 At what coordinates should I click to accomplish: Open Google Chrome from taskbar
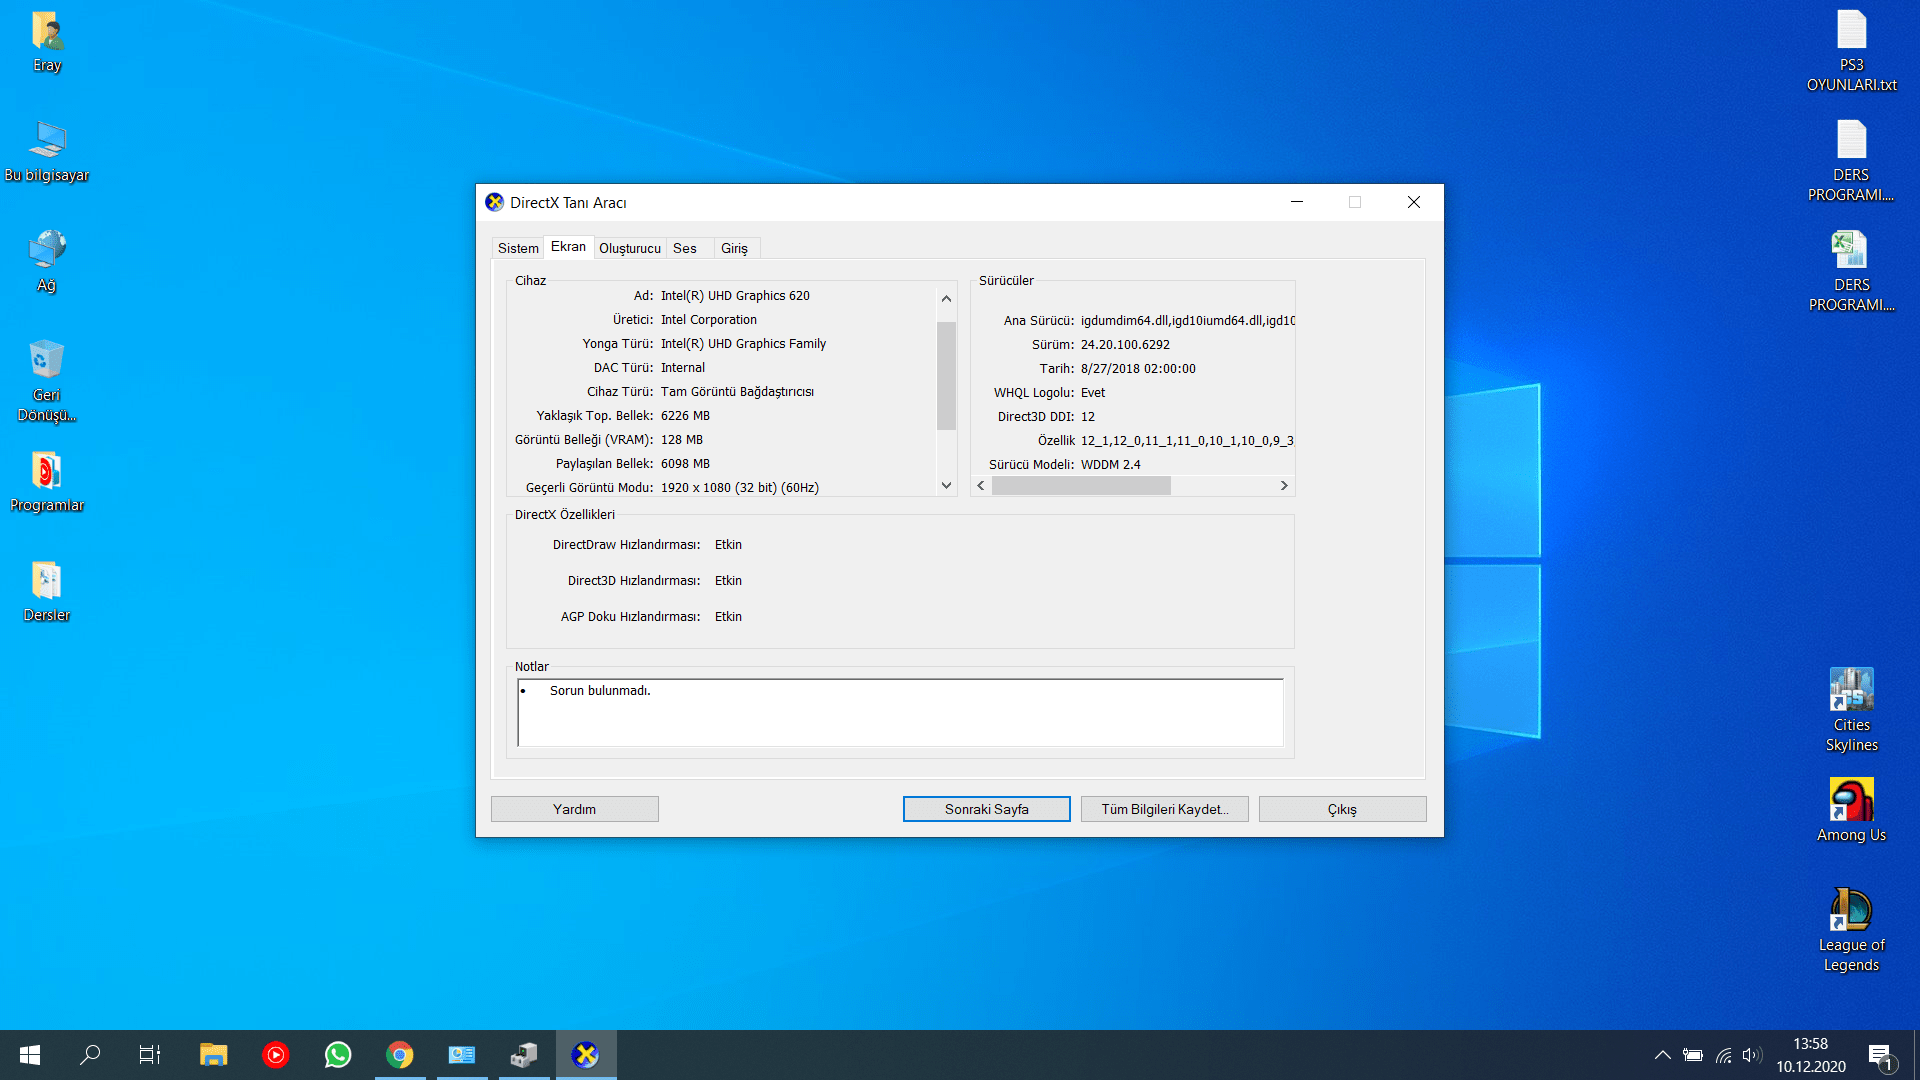pos(400,1055)
